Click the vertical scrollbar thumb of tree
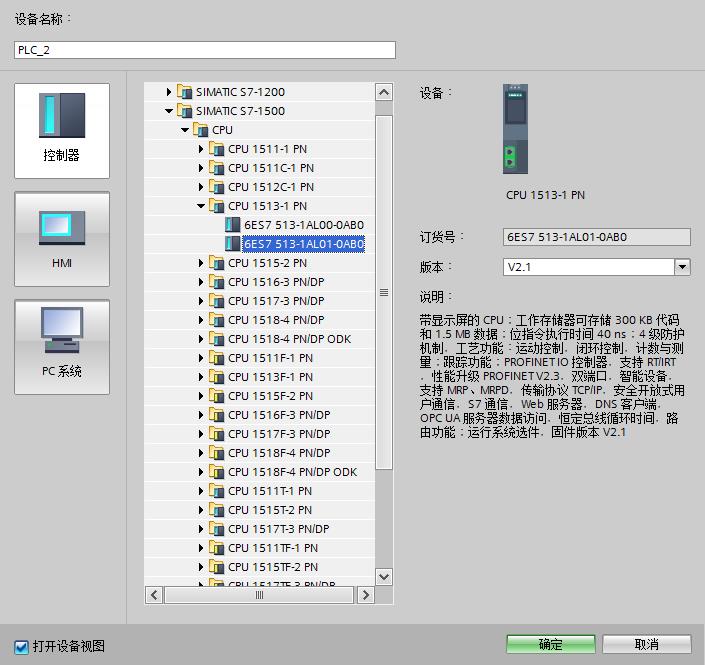Screen dimensions: 705x665 [x=384, y=293]
